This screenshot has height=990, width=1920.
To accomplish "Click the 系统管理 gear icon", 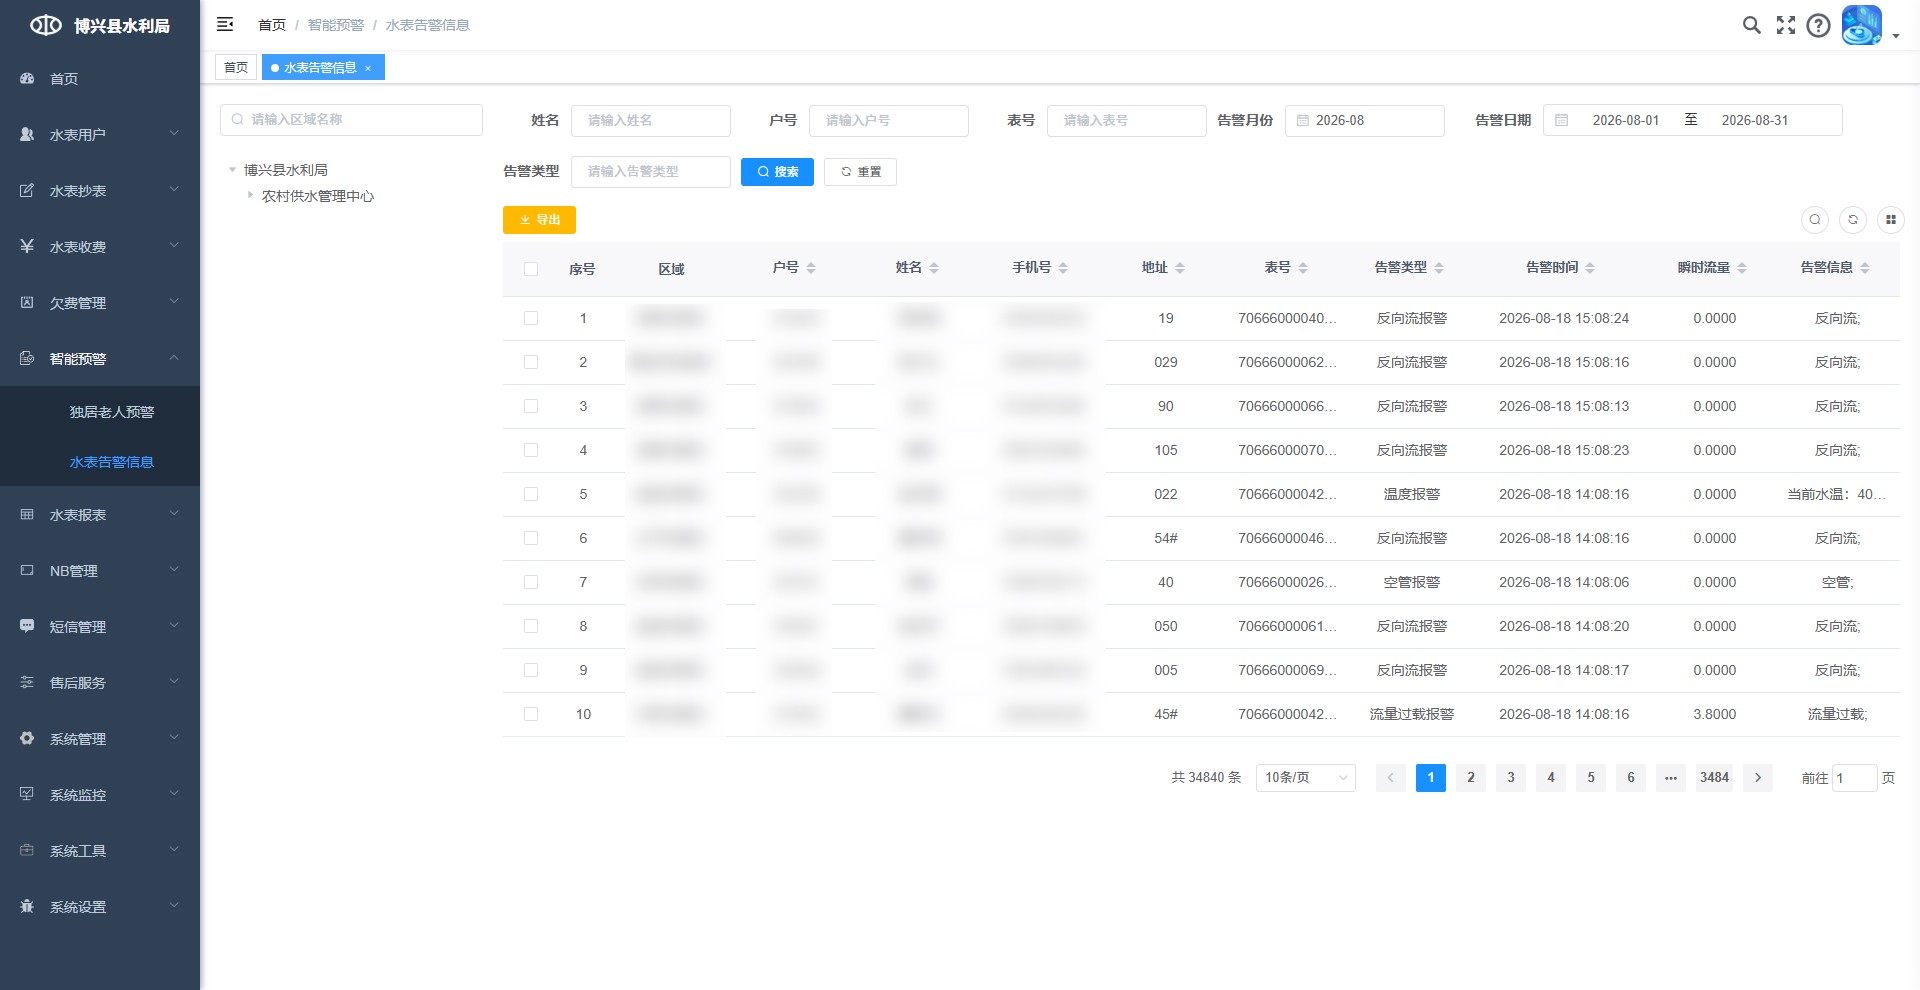I will pyautogui.click(x=27, y=738).
